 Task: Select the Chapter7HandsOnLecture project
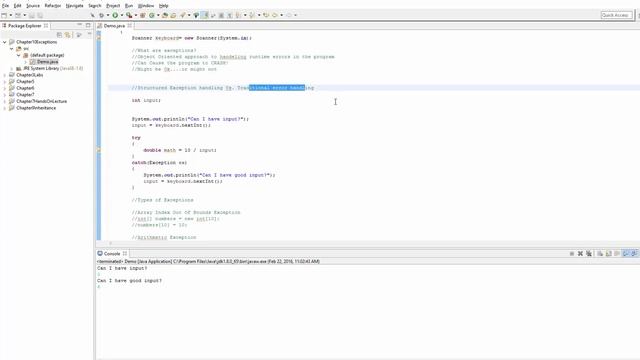click(42, 101)
